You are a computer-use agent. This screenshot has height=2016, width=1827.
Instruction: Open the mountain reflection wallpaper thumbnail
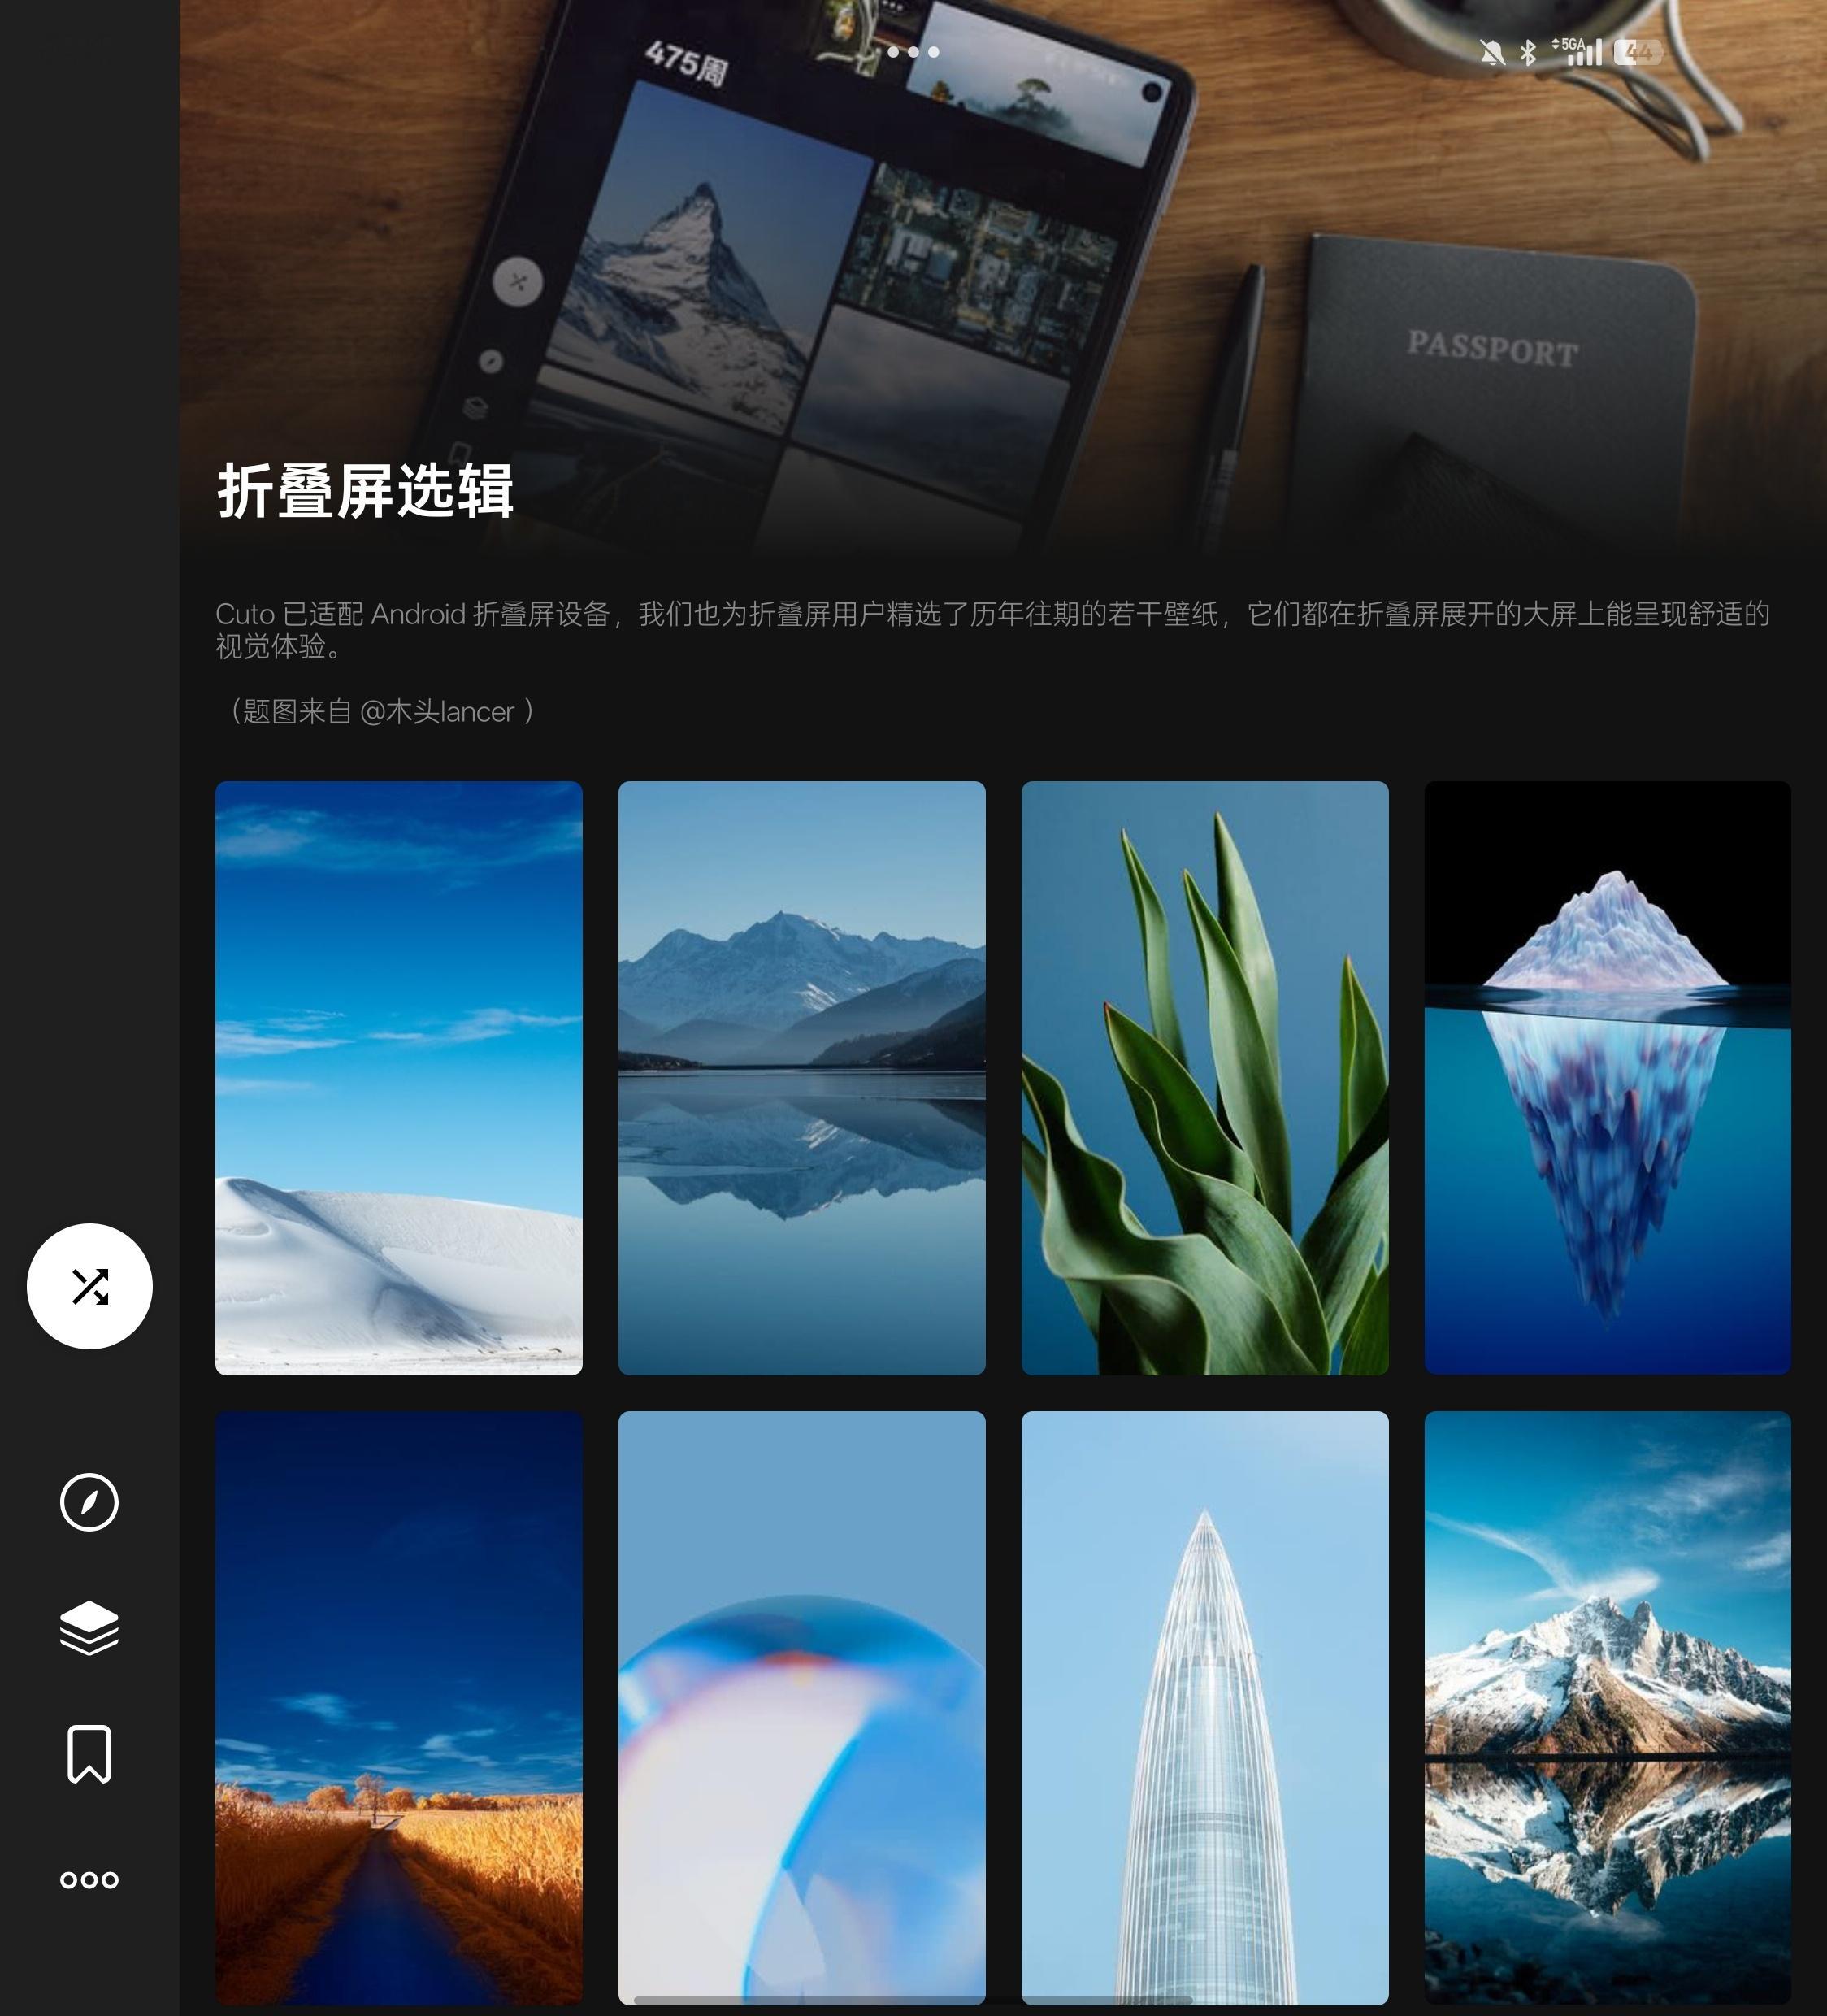[x=802, y=1076]
